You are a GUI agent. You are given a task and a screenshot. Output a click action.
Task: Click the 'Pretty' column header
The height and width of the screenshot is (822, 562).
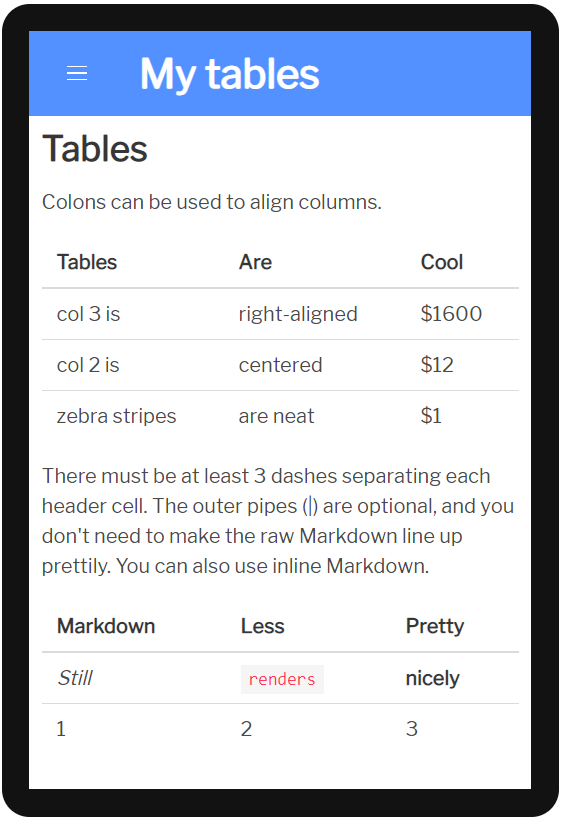click(x=435, y=626)
